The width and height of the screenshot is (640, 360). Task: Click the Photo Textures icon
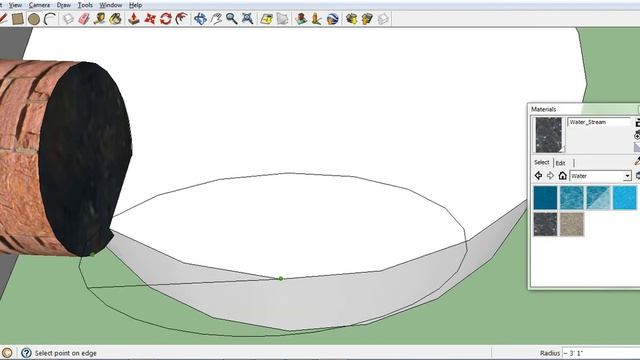coord(317,19)
